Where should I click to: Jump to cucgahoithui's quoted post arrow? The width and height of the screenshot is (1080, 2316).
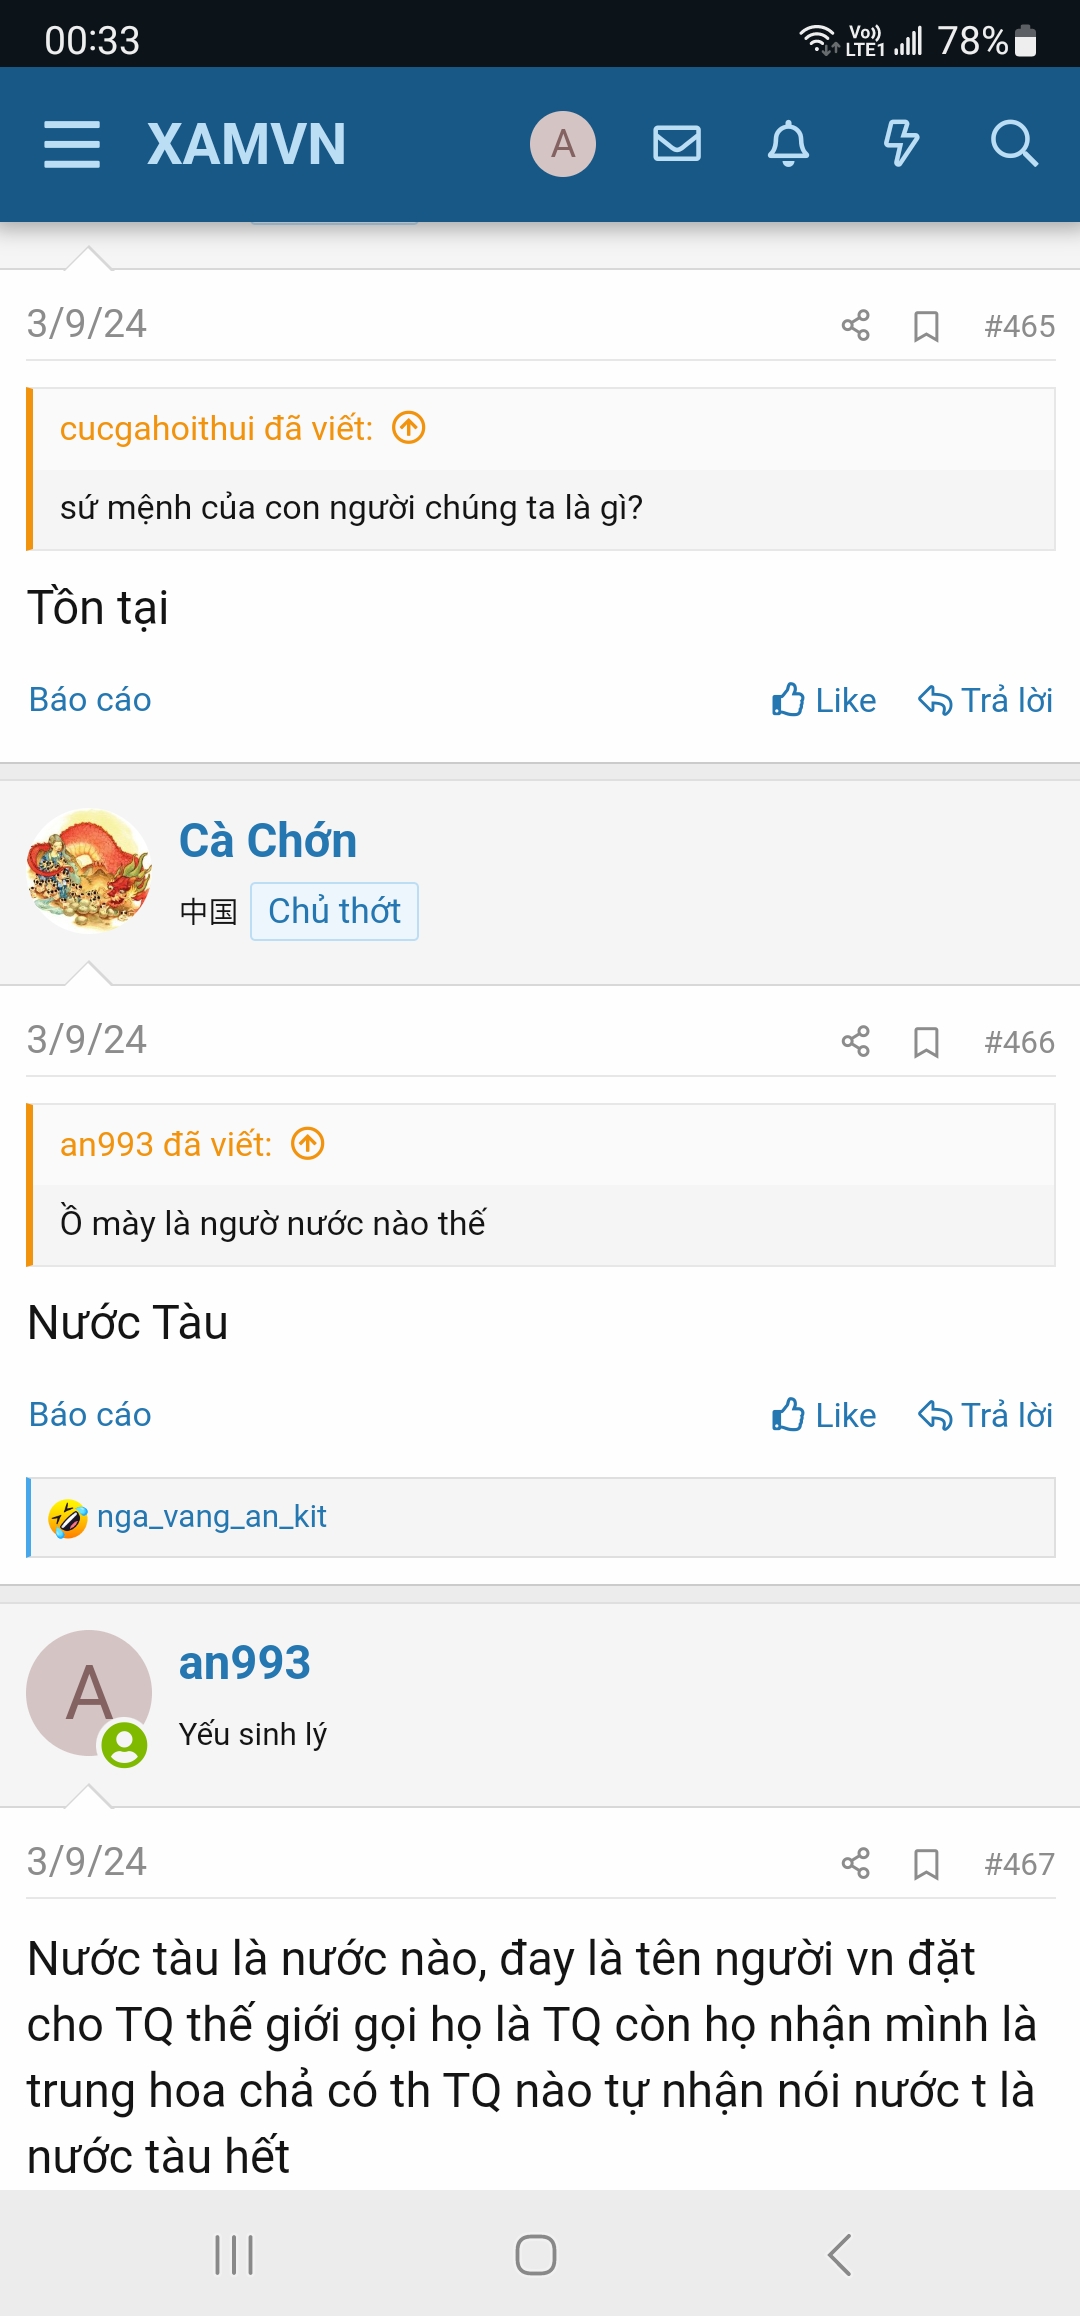tap(409, 428)
